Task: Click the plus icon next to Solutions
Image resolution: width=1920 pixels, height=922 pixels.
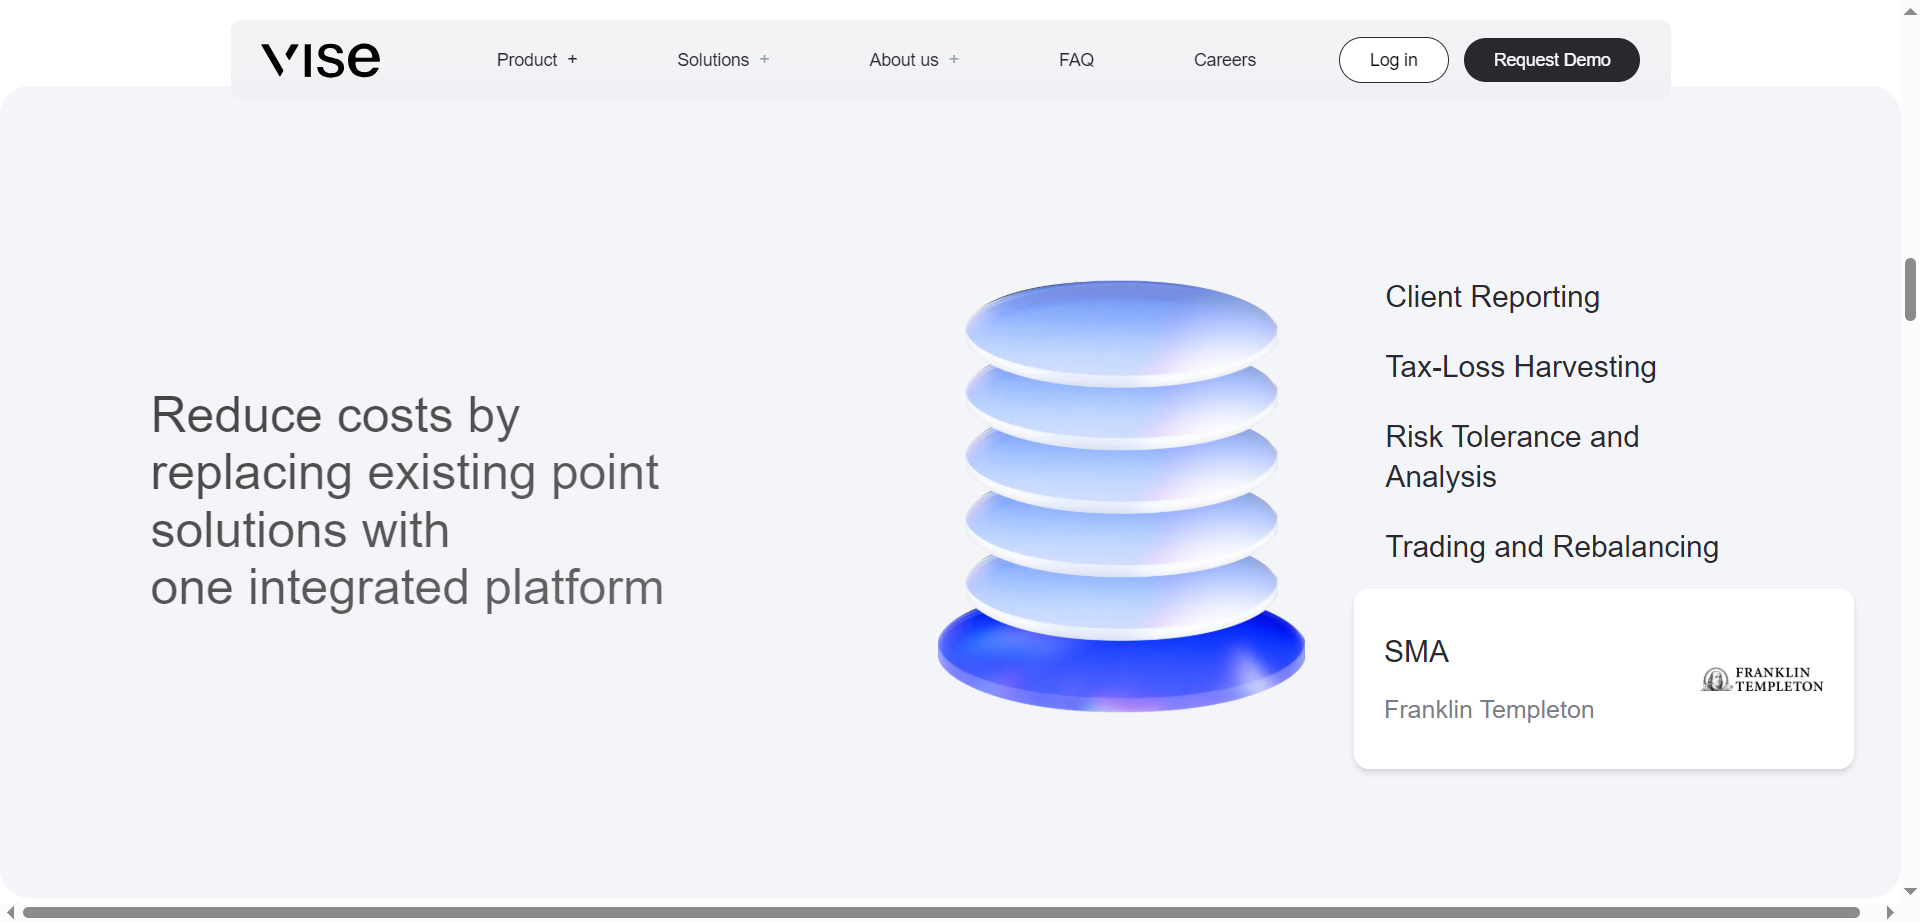Action: 764,59
